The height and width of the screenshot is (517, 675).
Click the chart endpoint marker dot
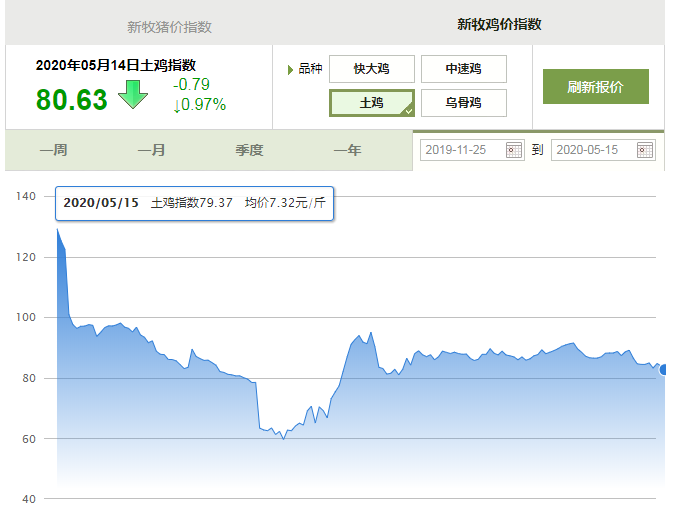[663, 370]
